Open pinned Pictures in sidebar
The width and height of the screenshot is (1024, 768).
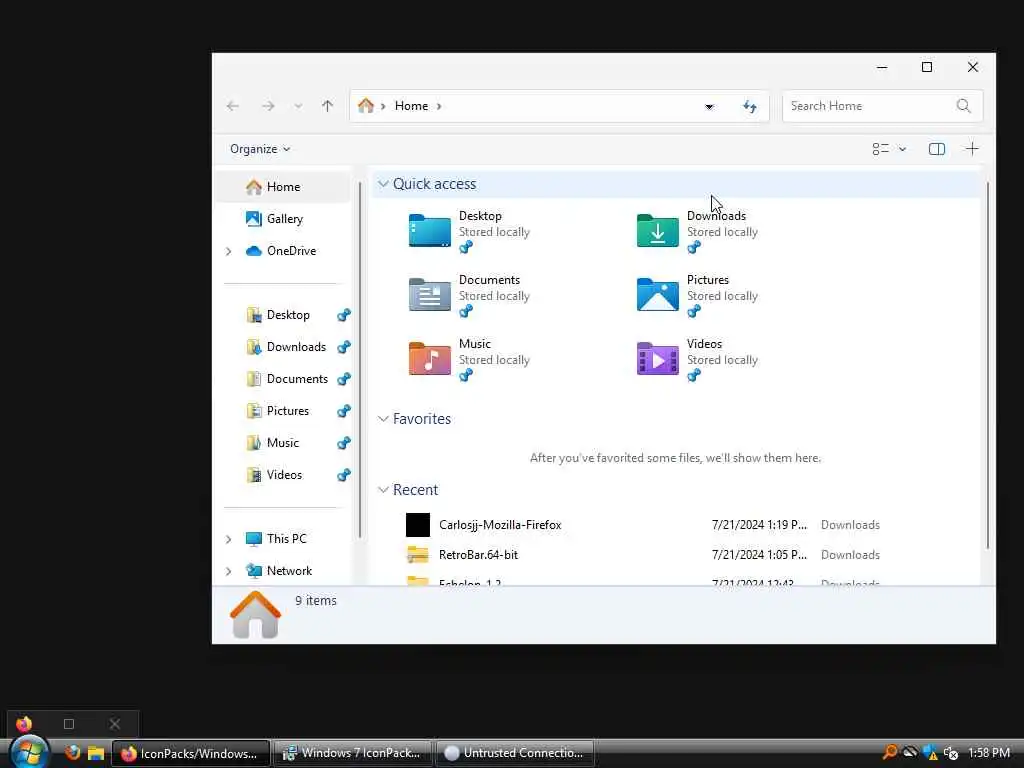tap(287, 411)
